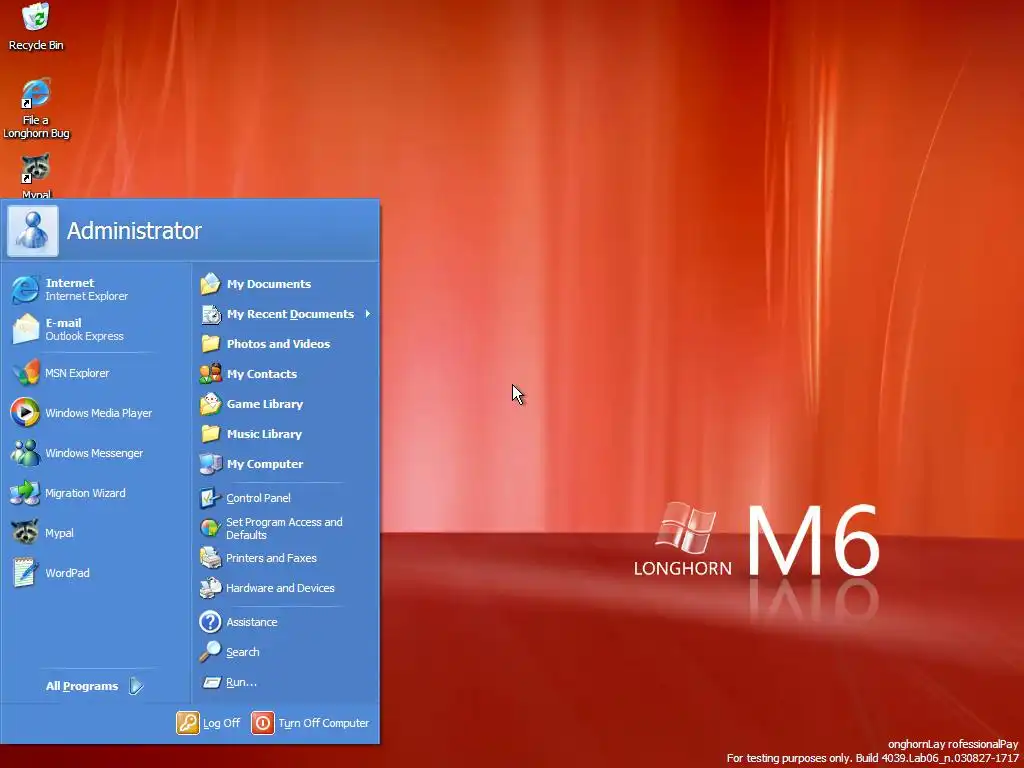1024x768 pixels.
Task: Launch the Windows Media Player icon
Action: 25,413
